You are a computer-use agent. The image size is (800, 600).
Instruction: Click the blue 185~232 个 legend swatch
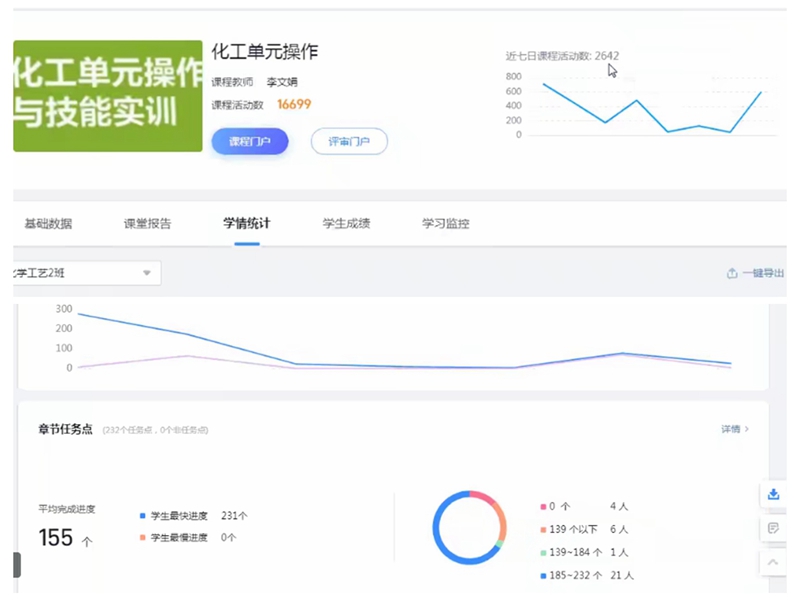pos(543,576)
